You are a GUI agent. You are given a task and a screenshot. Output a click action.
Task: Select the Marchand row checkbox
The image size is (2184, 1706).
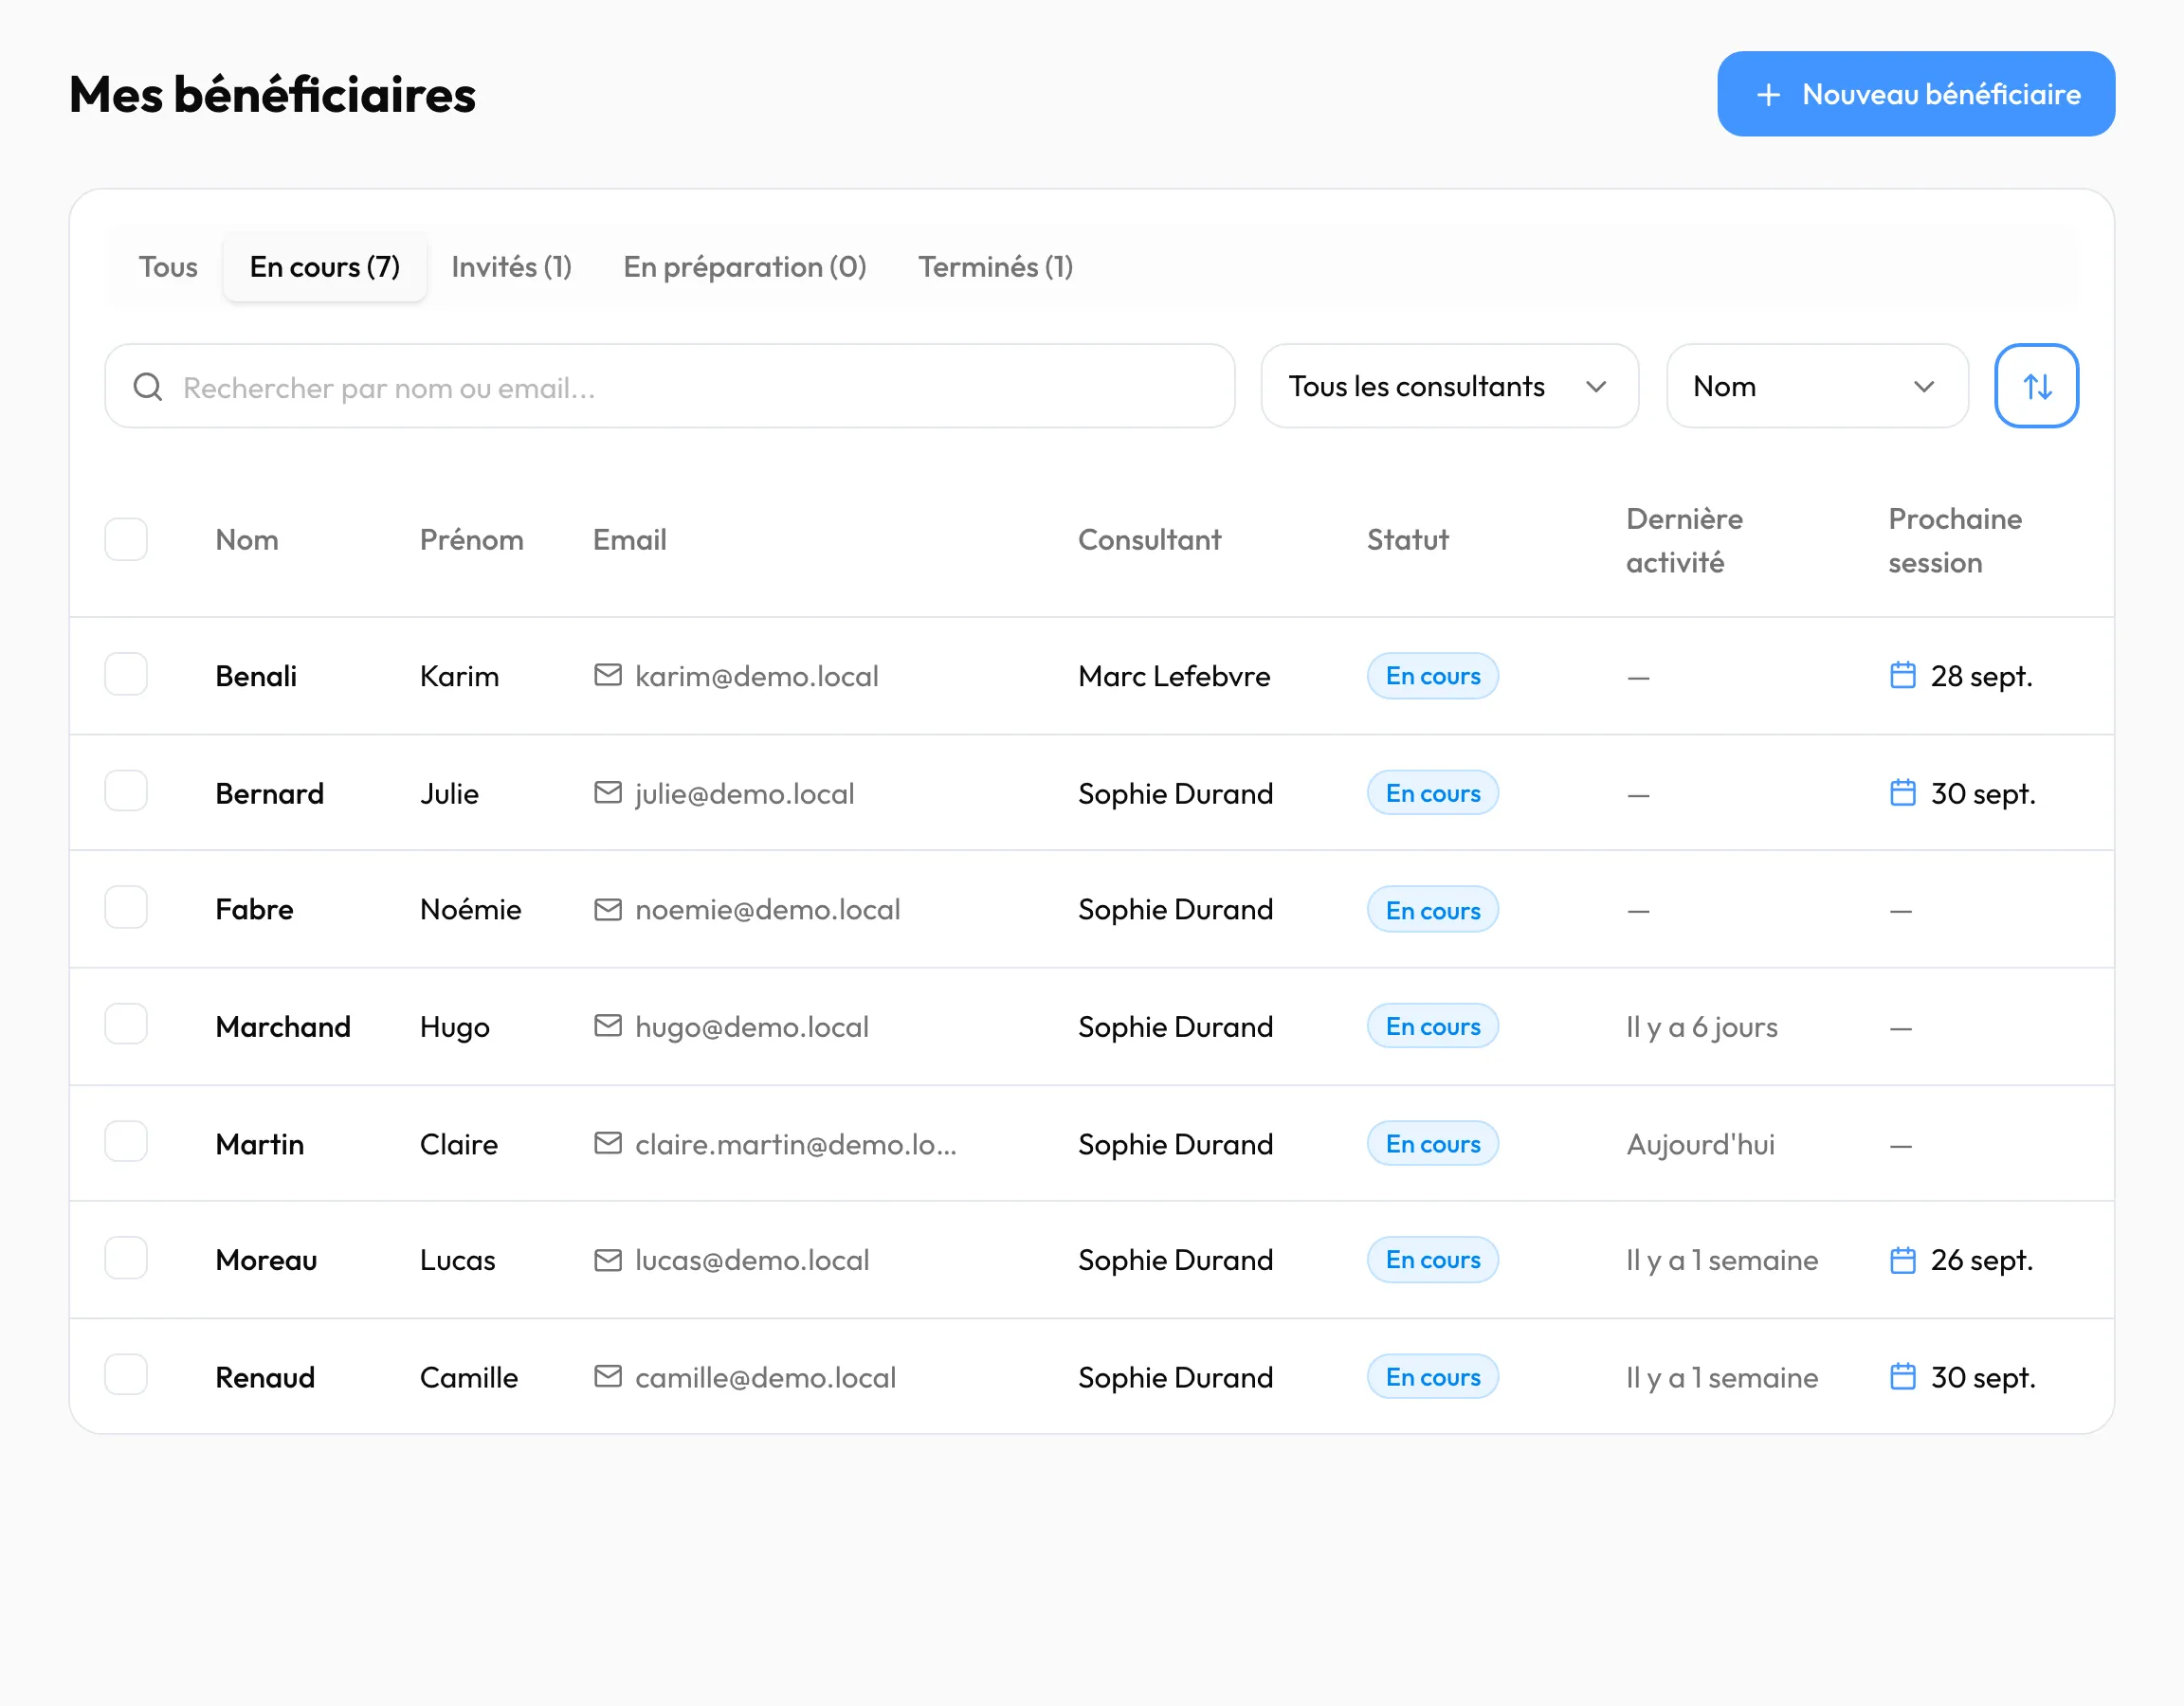point(126,1024)
